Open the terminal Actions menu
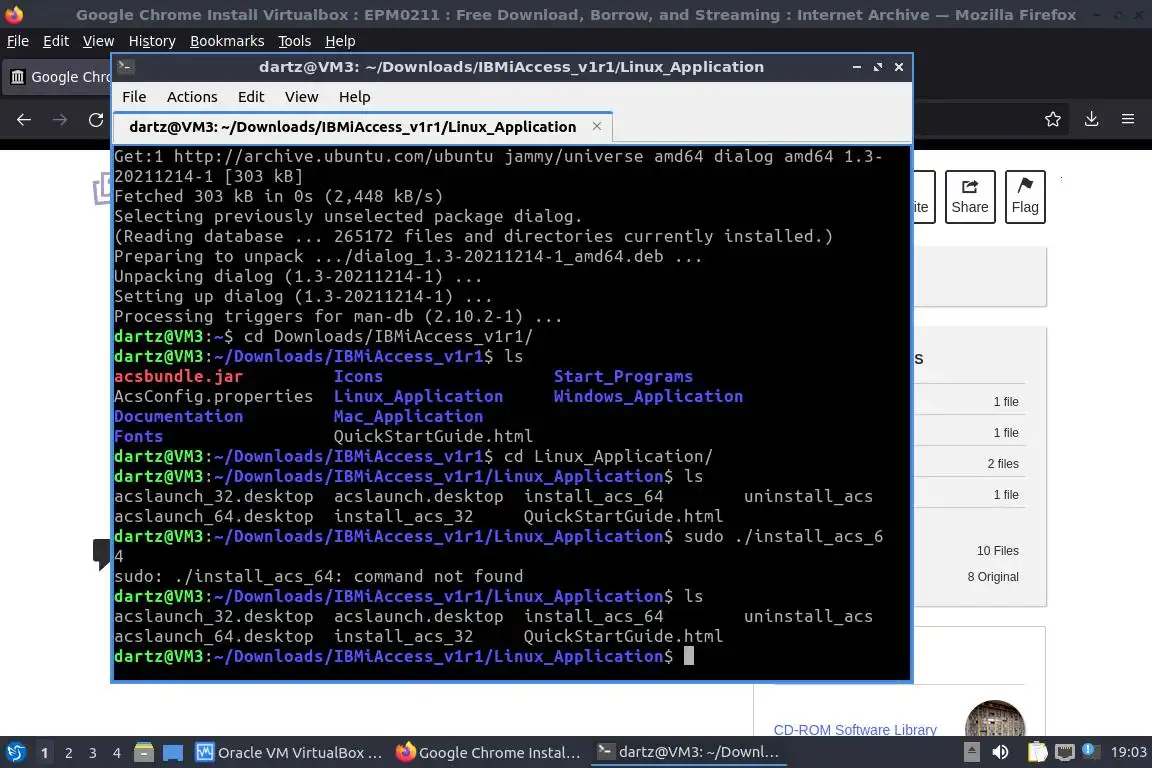Image resolution: width=1152 pixels, height=768 pixels. [x=192, y=97]
